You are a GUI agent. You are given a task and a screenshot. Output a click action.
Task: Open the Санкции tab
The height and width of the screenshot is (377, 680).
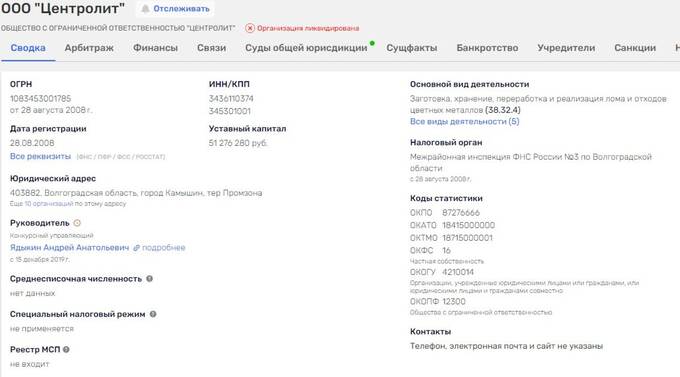pos(635,48)
